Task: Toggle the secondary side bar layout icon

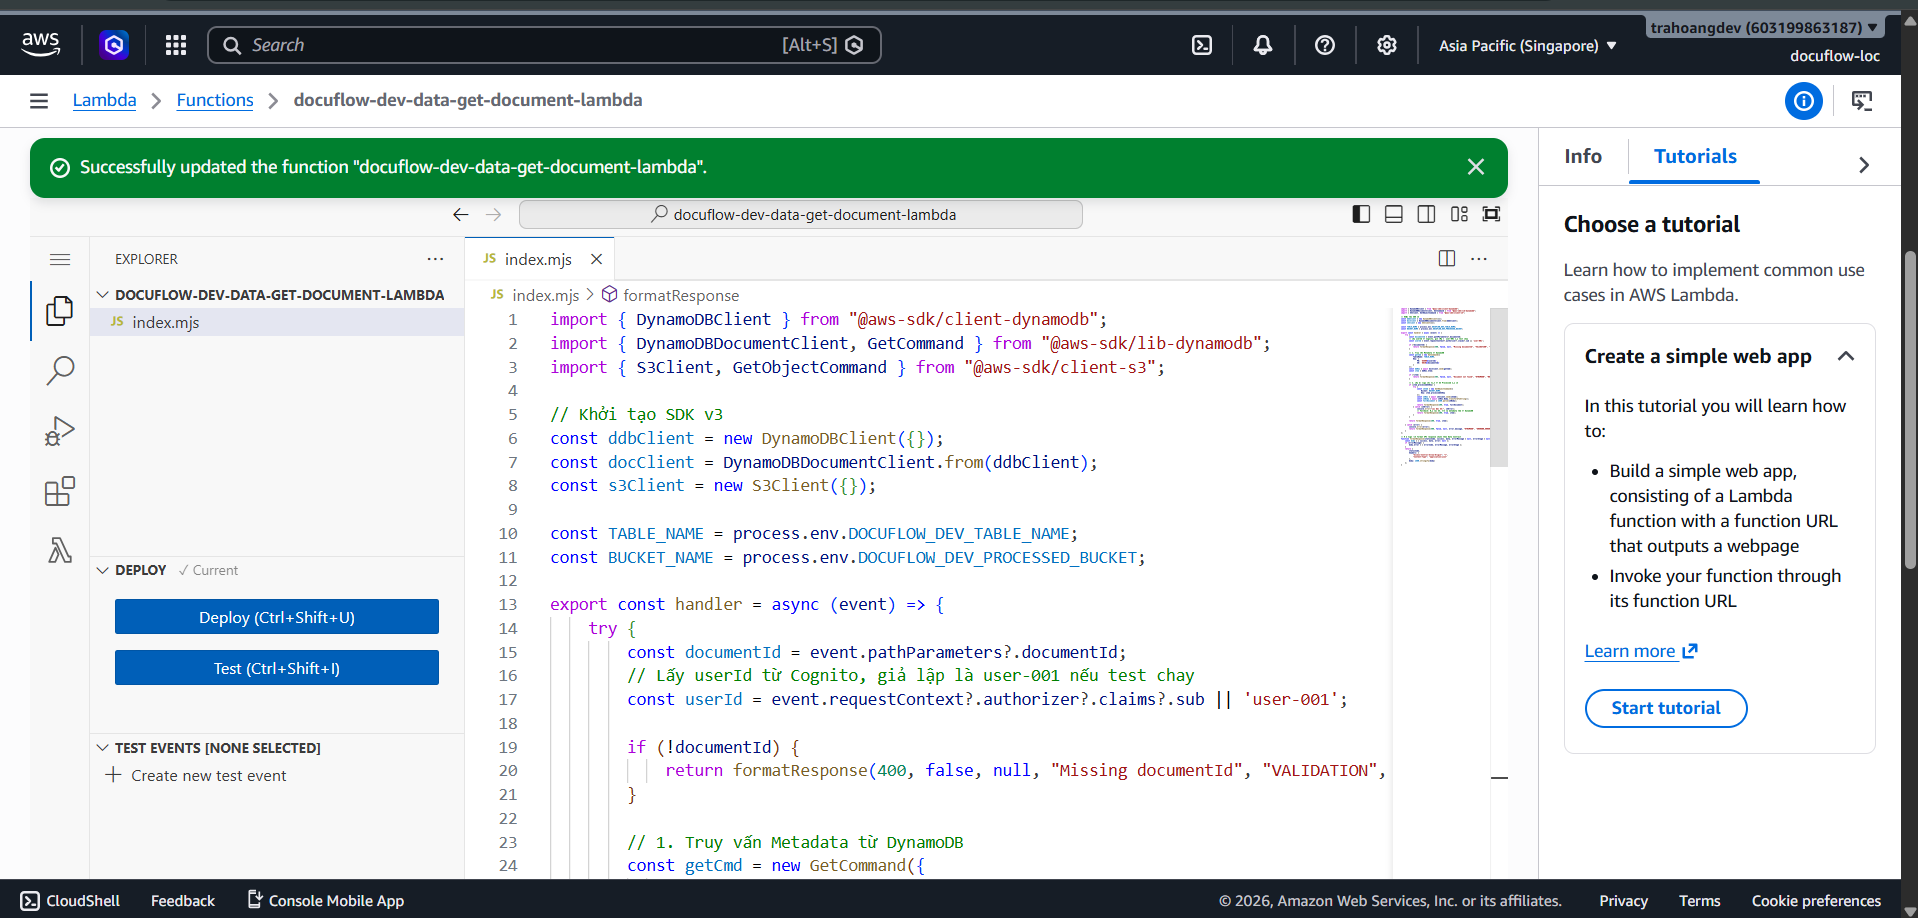Action: pos(1427,214)
